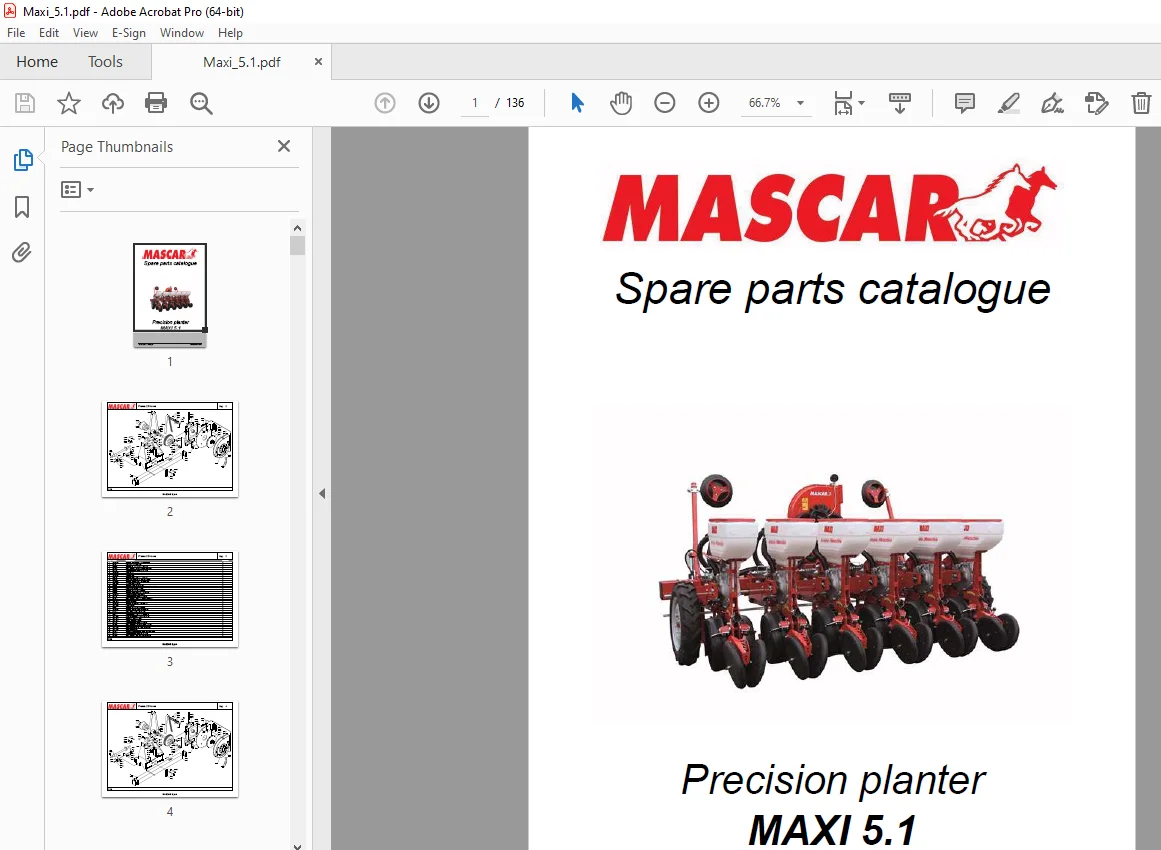Select page 1 thumbnail
The height and width of the screenshot is (850, 1161).
pos(170,295)
